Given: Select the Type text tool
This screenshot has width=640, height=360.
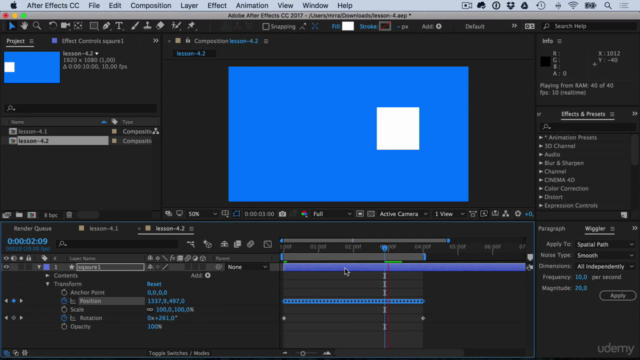Looking at the screenshot, I should [119, 26].
